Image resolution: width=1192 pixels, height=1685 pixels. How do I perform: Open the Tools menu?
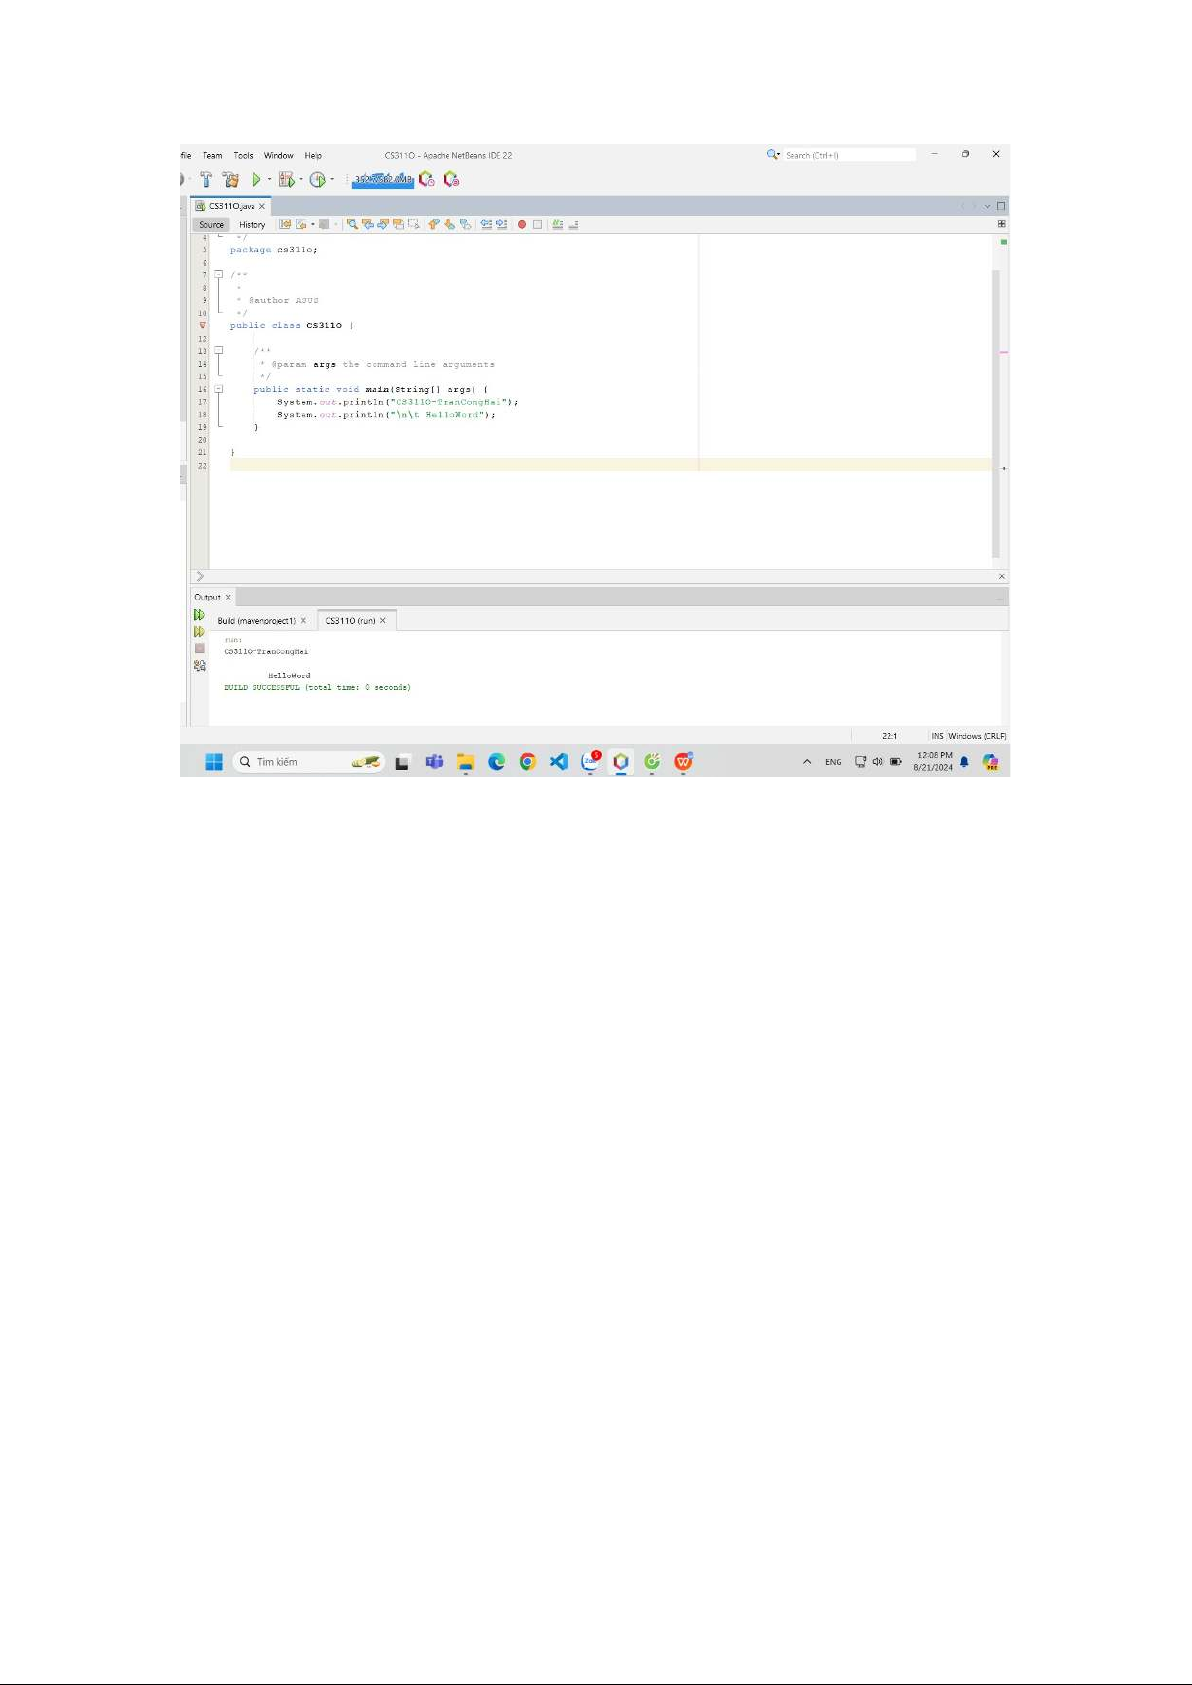243,156
